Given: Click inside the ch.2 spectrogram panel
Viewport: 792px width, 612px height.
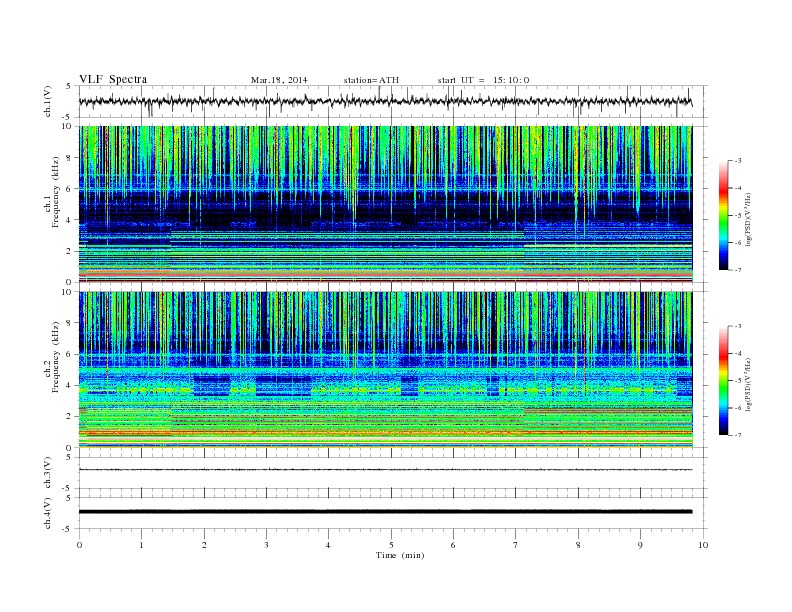Looking at the screenshot, I should click(385, 369).
